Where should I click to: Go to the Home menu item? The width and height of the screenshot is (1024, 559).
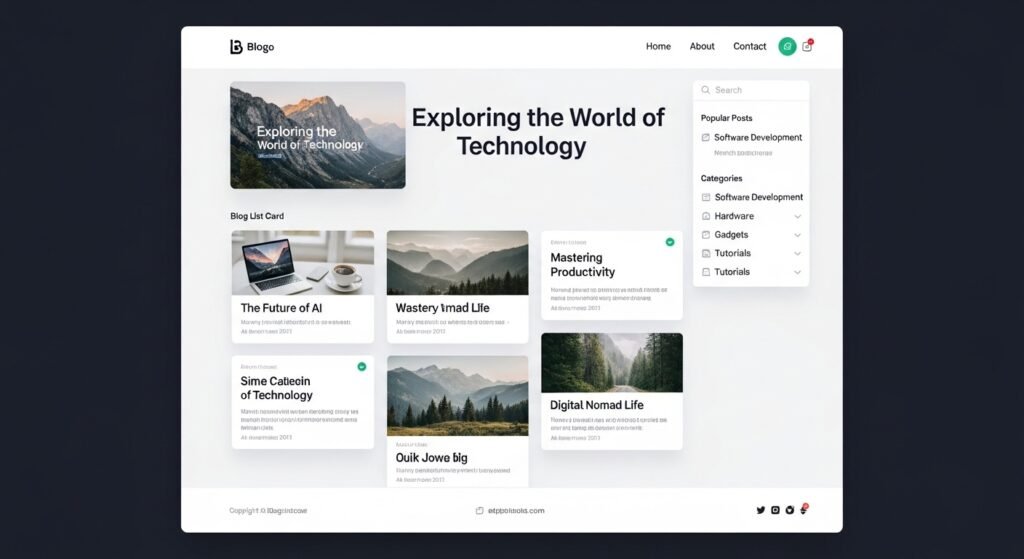658,47
